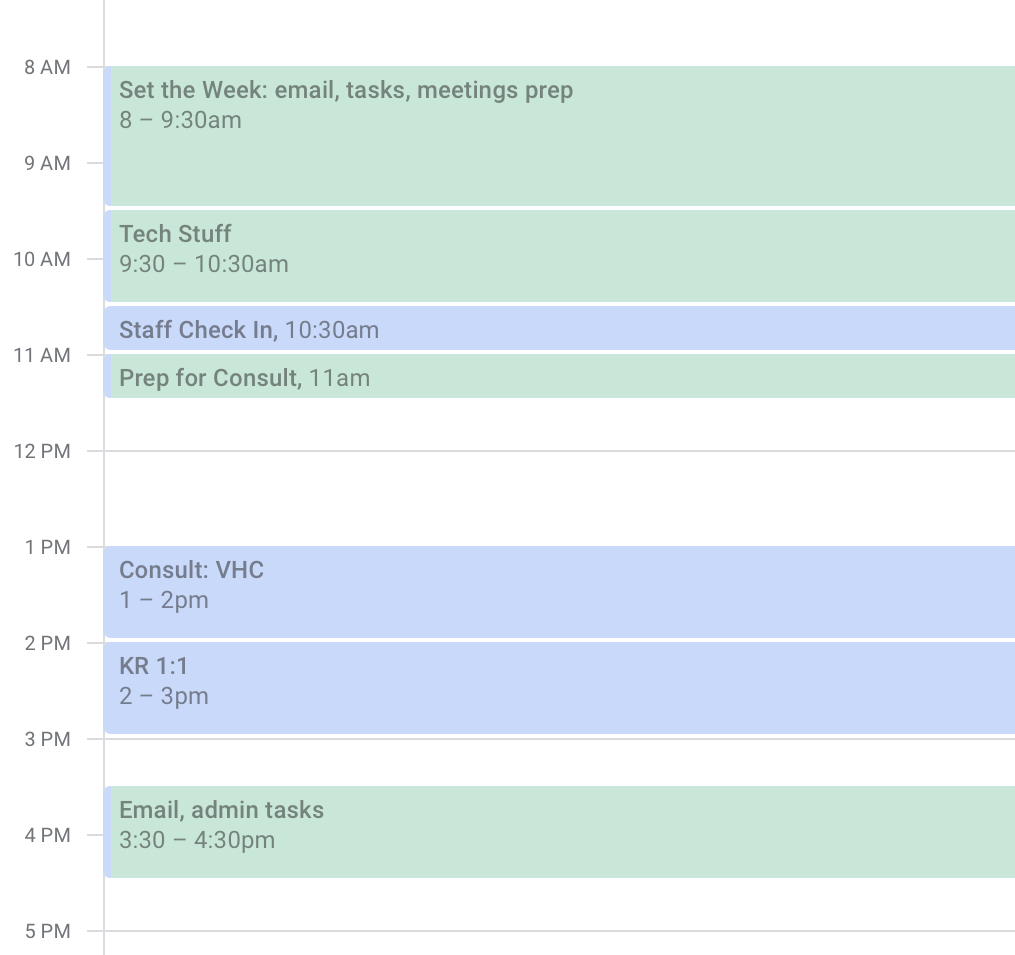
Task: Open the Consult: VHC event
Action: click(559, 592)
